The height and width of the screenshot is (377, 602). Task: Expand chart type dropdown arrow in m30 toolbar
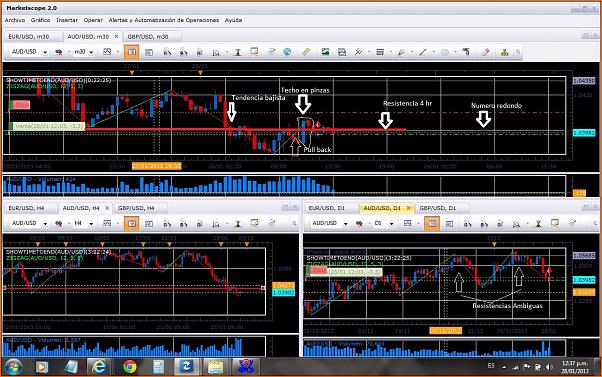point(117,52)
